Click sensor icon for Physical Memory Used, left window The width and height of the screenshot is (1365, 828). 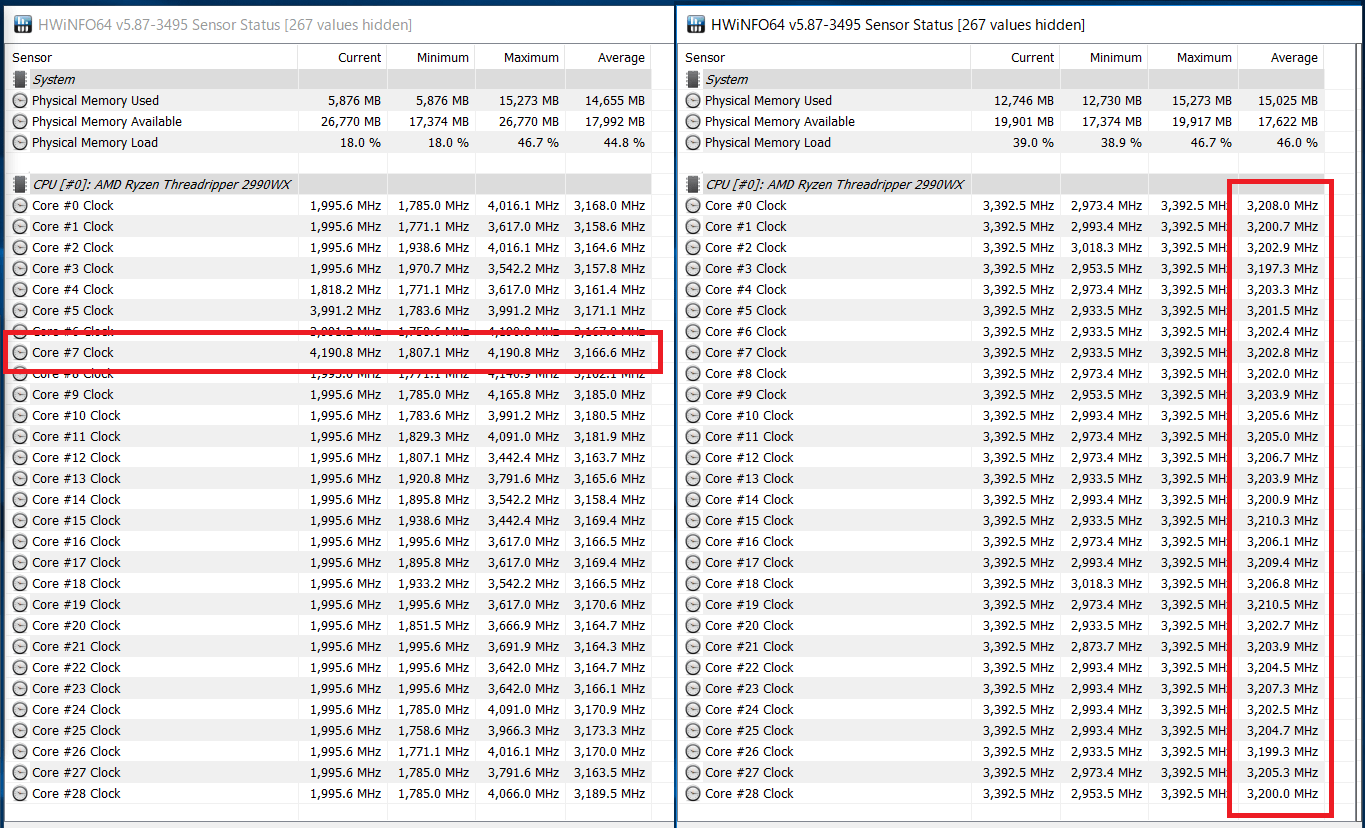tap(20, 100)
